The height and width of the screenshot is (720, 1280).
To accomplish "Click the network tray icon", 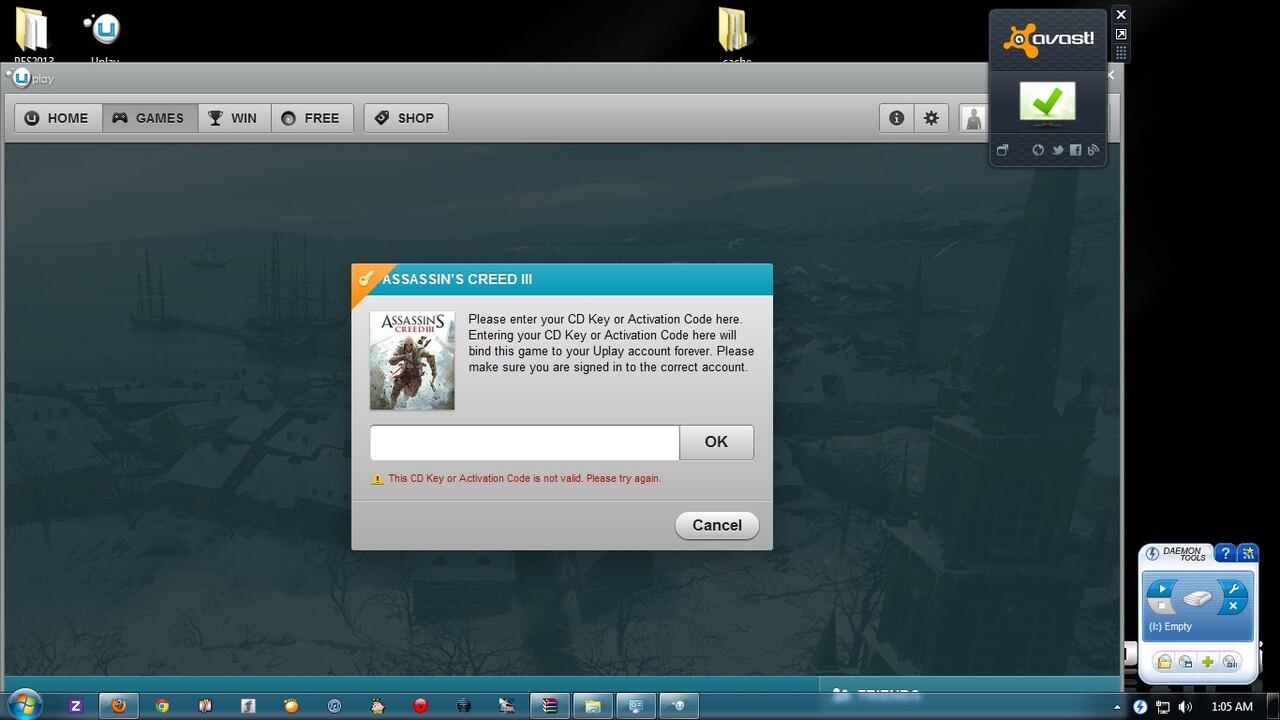I will coord(1164,707).
